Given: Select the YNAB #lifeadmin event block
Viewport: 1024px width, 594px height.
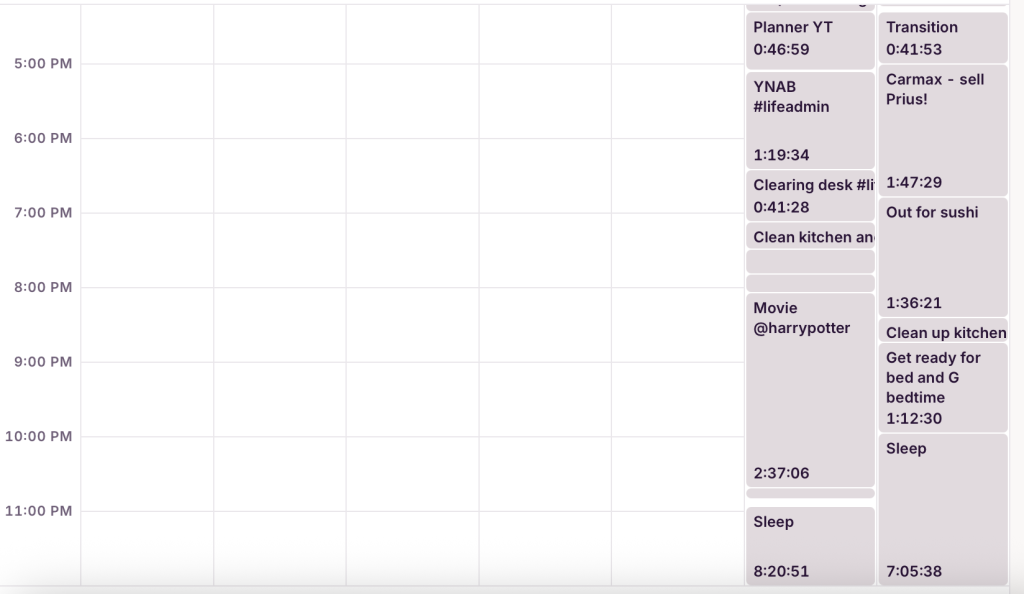Looking at the screenshot, I should [x=809, y=120].
